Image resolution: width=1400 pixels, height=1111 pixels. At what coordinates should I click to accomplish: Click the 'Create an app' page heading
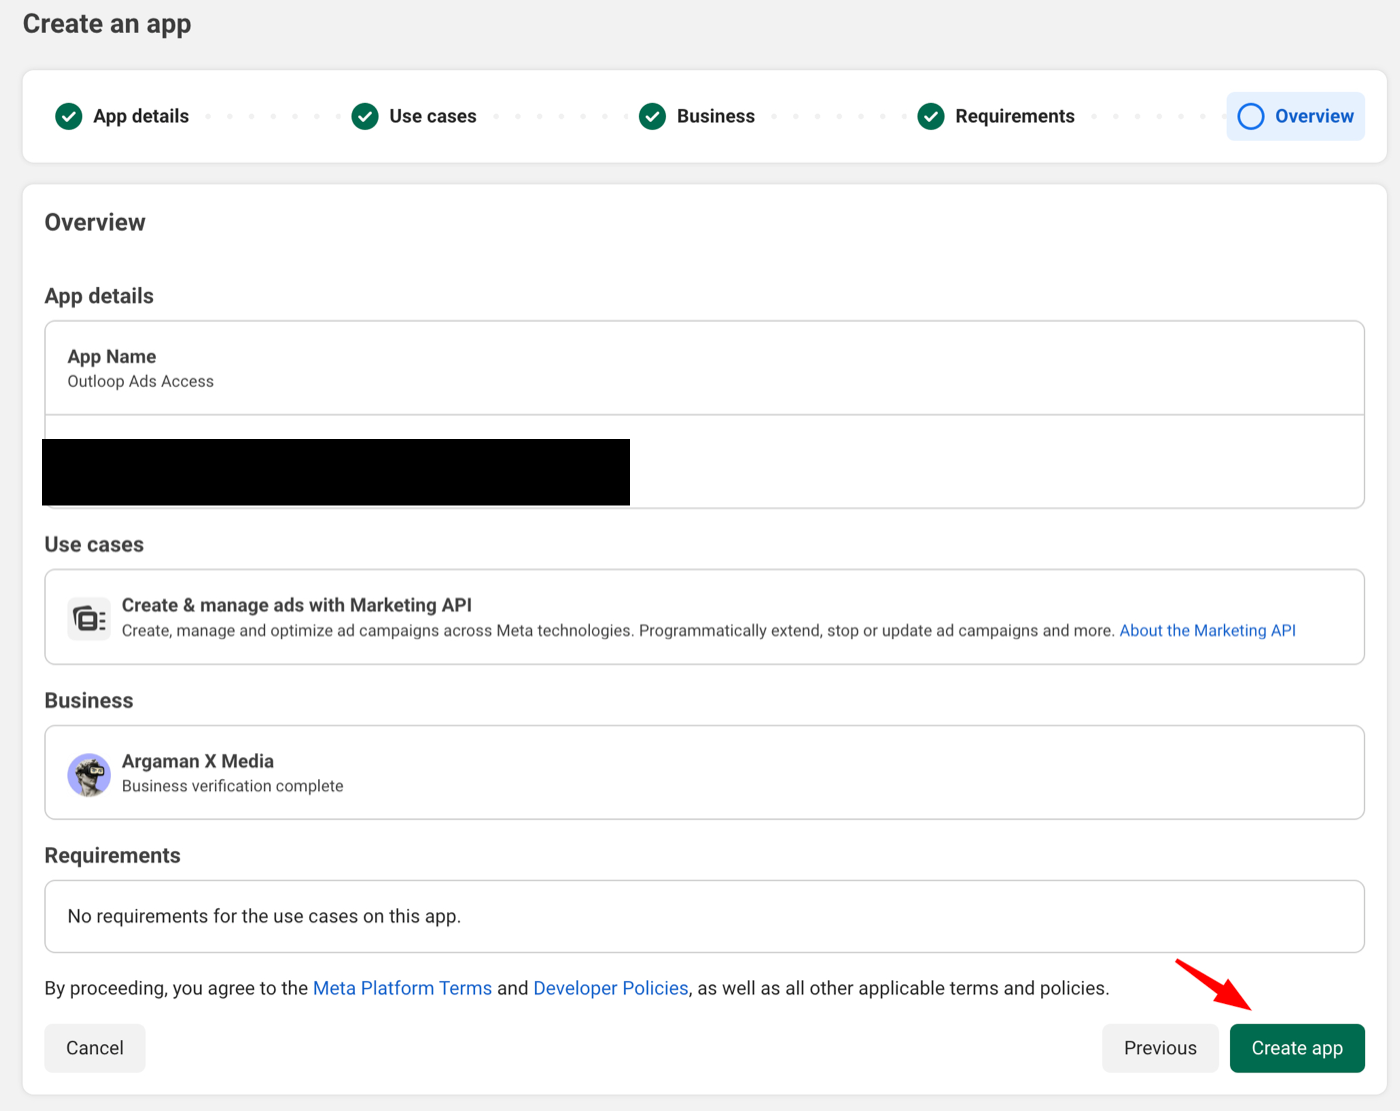107,24
